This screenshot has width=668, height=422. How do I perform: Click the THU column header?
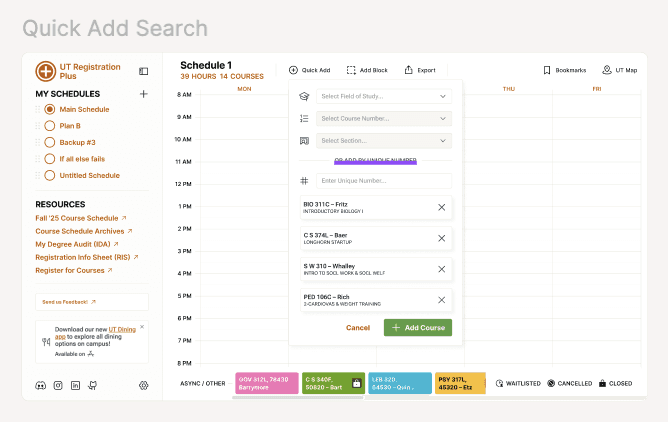pyautogui.click(x=509, y=89)
